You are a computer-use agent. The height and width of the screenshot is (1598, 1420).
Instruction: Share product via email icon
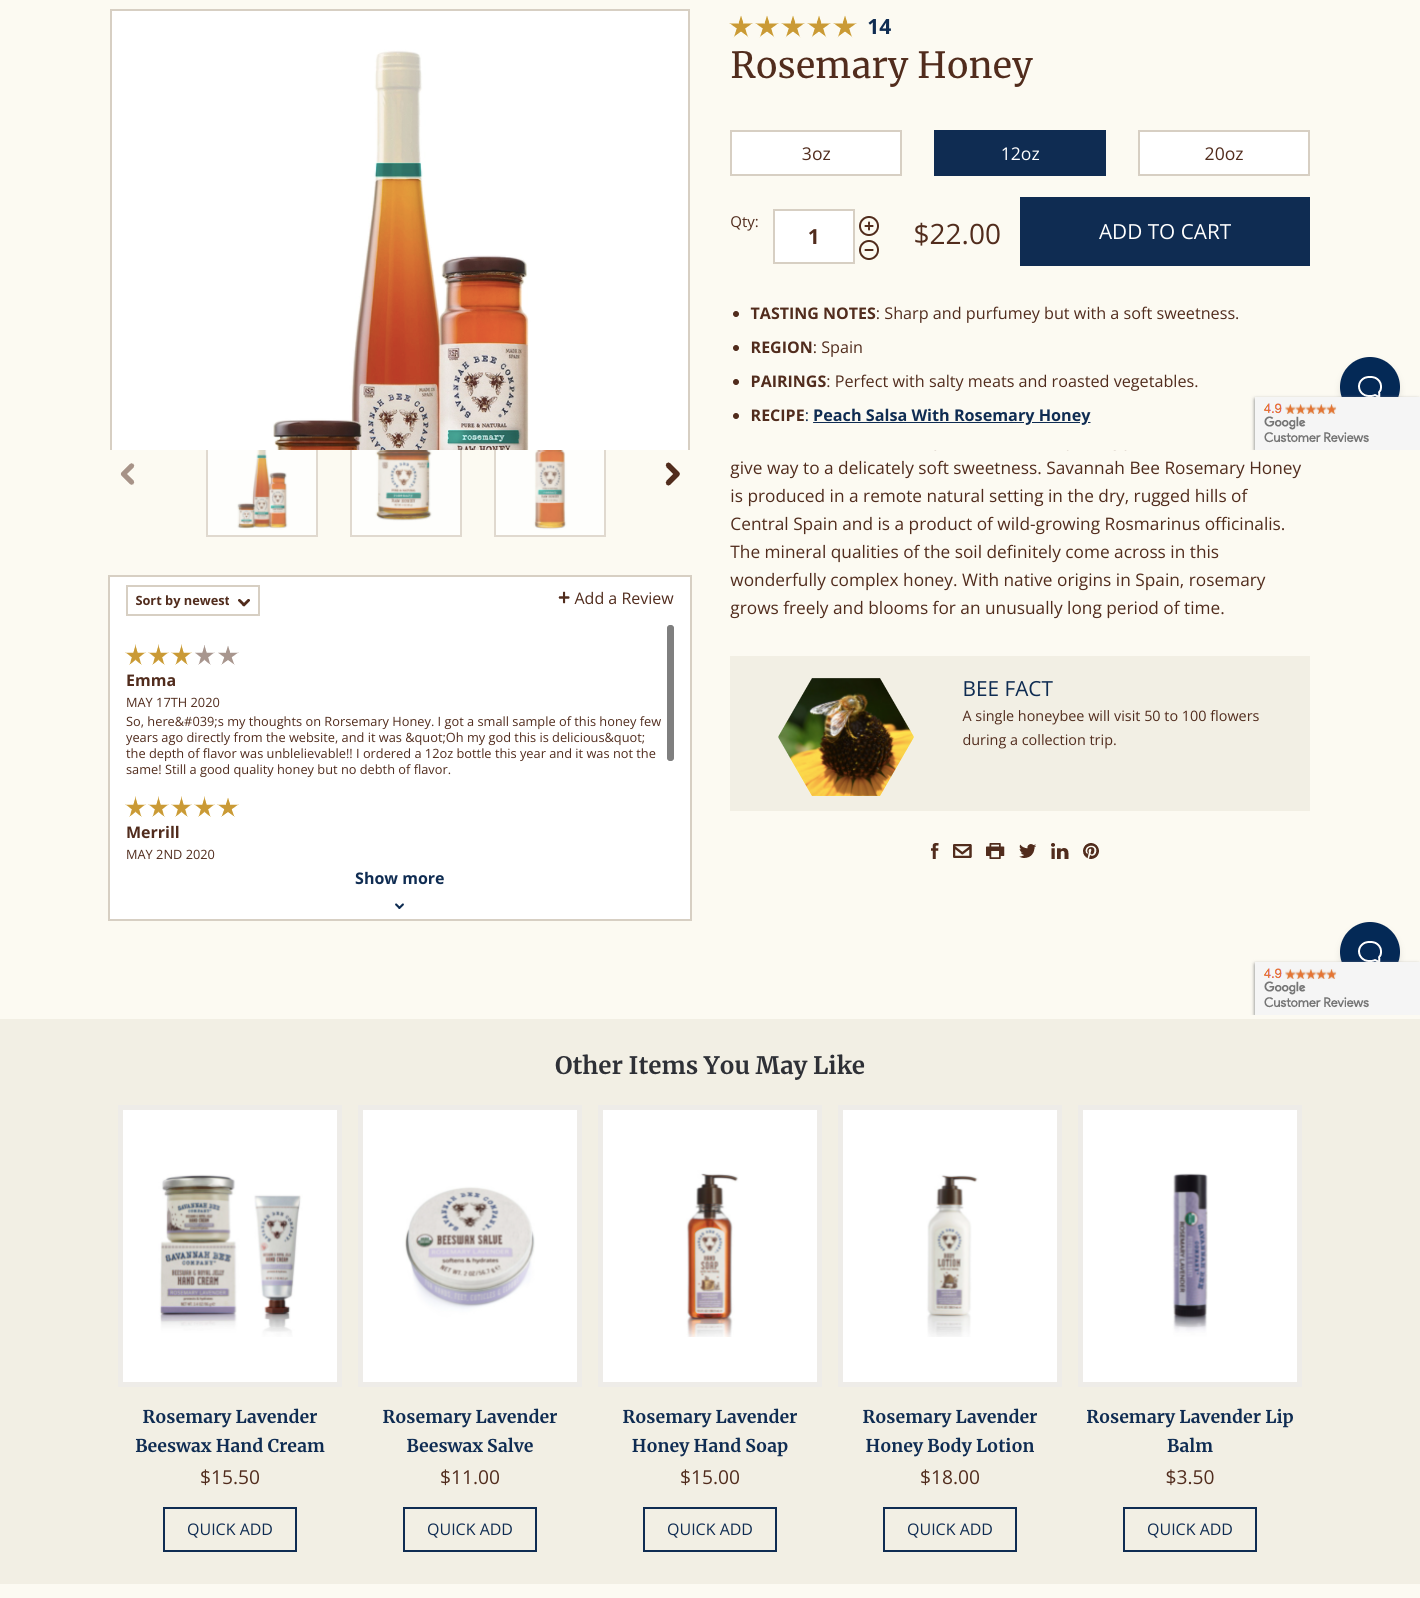pyautogui.click(x=962, y=851)
